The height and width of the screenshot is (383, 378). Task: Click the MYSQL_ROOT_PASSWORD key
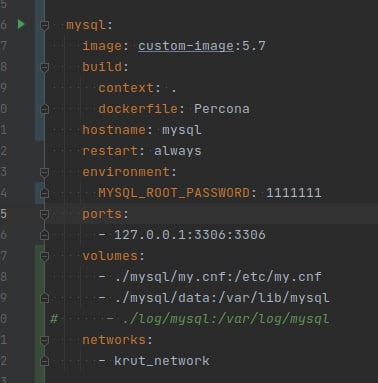point(174,193)
